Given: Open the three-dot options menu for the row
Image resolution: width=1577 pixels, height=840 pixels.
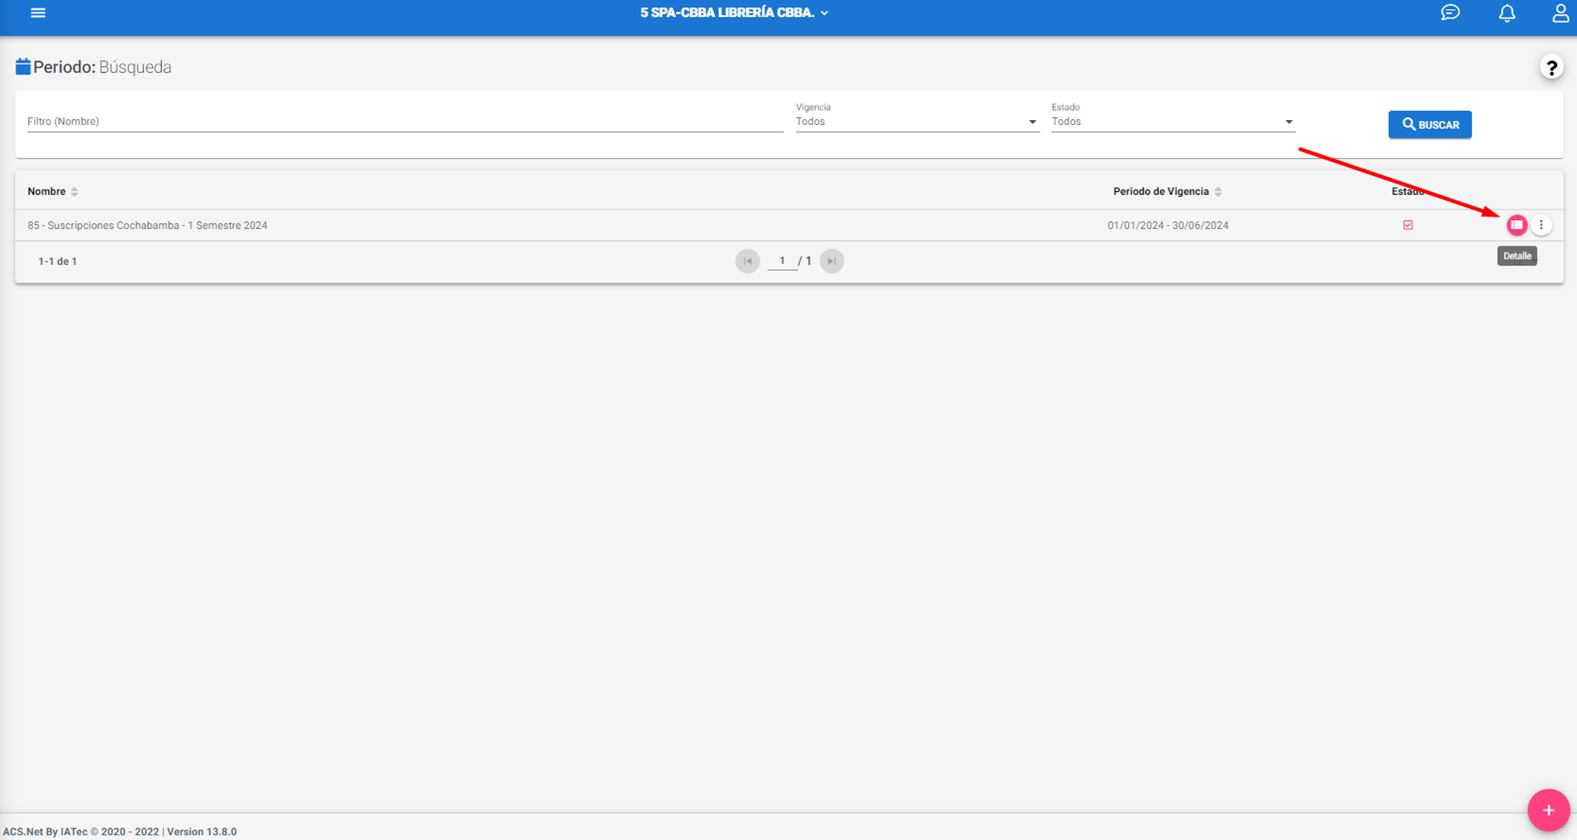Looking at the screenshot, I should 1541,225.
